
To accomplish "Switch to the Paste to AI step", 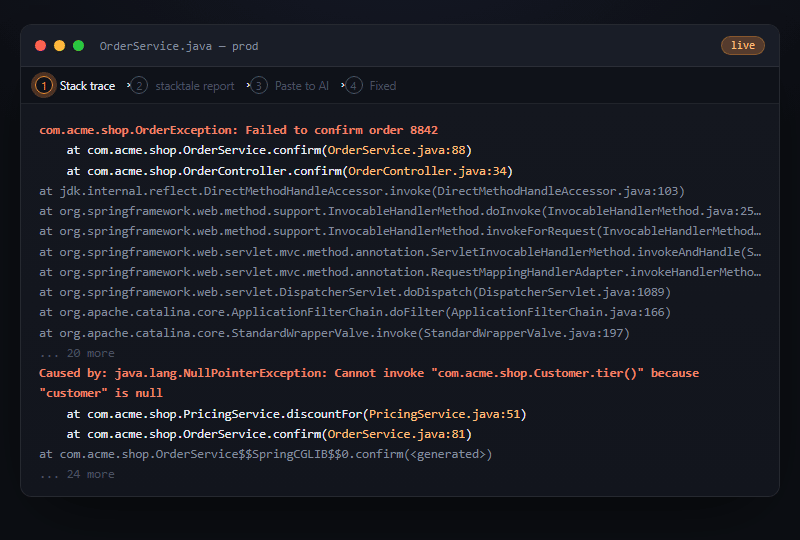I will coord(290,86).
